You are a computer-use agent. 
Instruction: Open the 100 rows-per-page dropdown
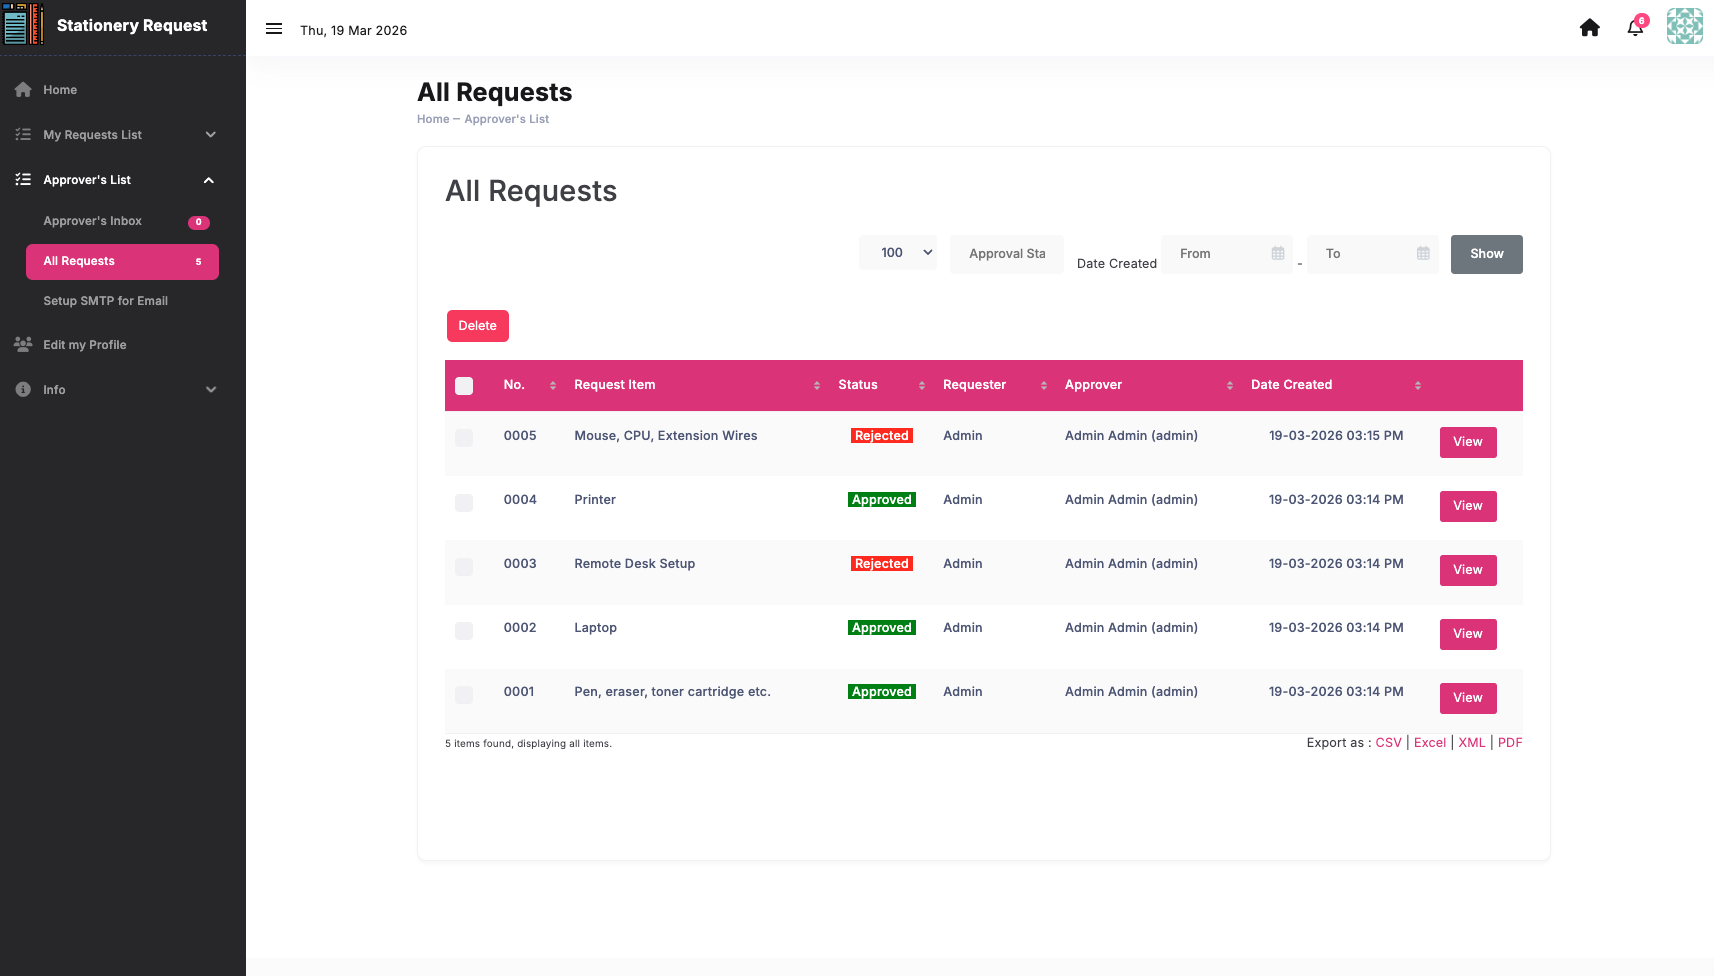(898, 253)
